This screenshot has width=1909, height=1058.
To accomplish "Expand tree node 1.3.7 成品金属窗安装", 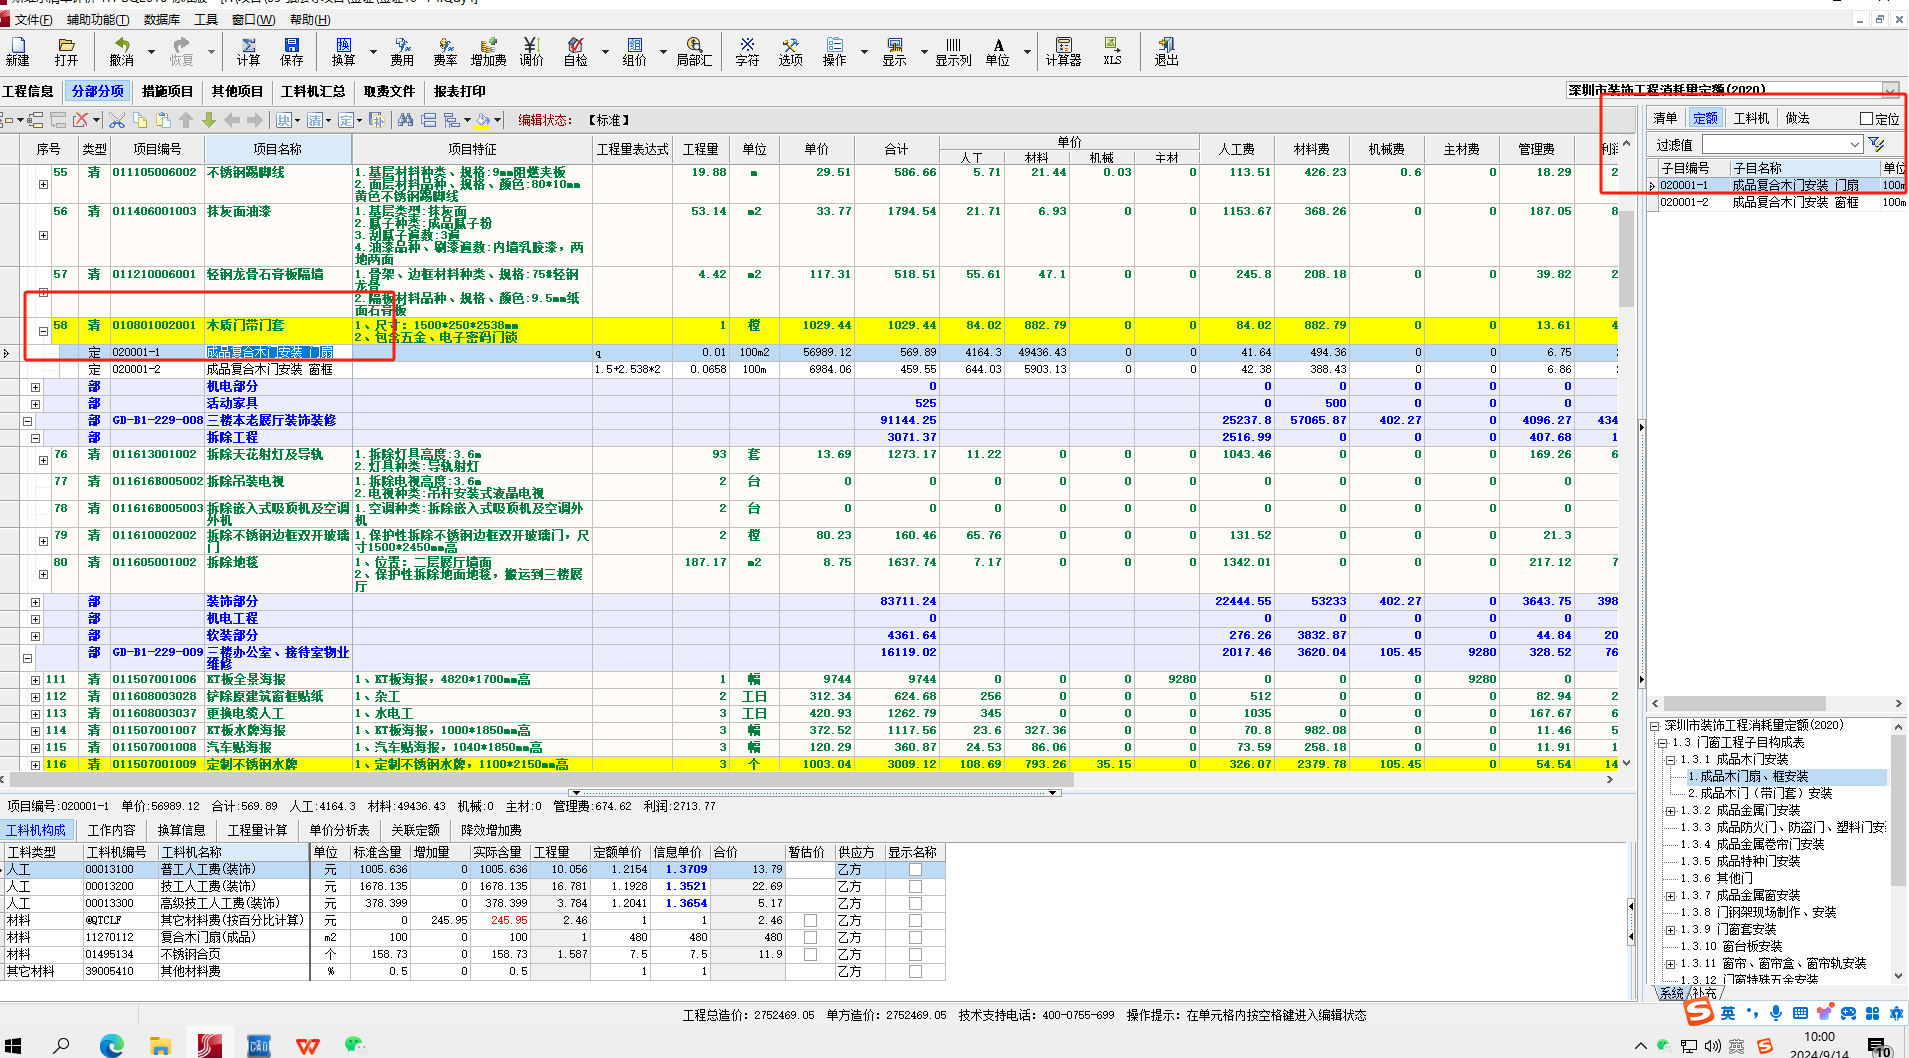I will tap(1670, 896).
